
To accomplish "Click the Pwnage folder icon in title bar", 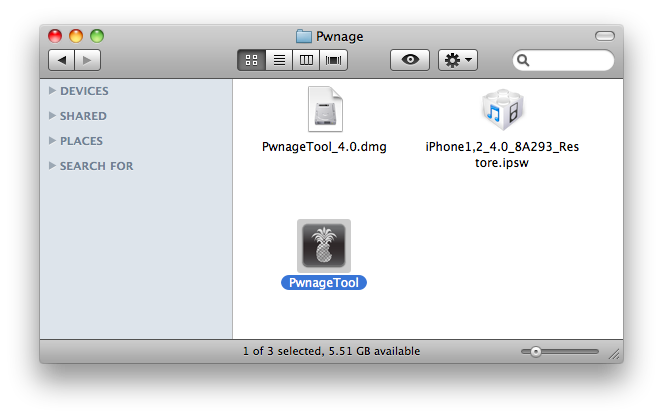I will pos(304,37).
